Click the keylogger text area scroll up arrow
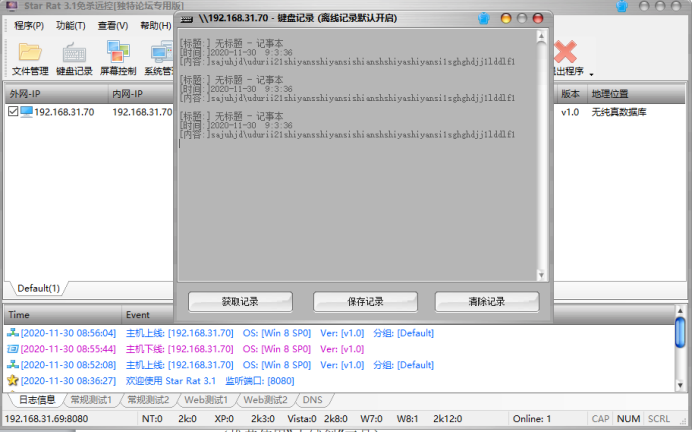This screenshot has width=693, height=432. (x=541, y=36)
